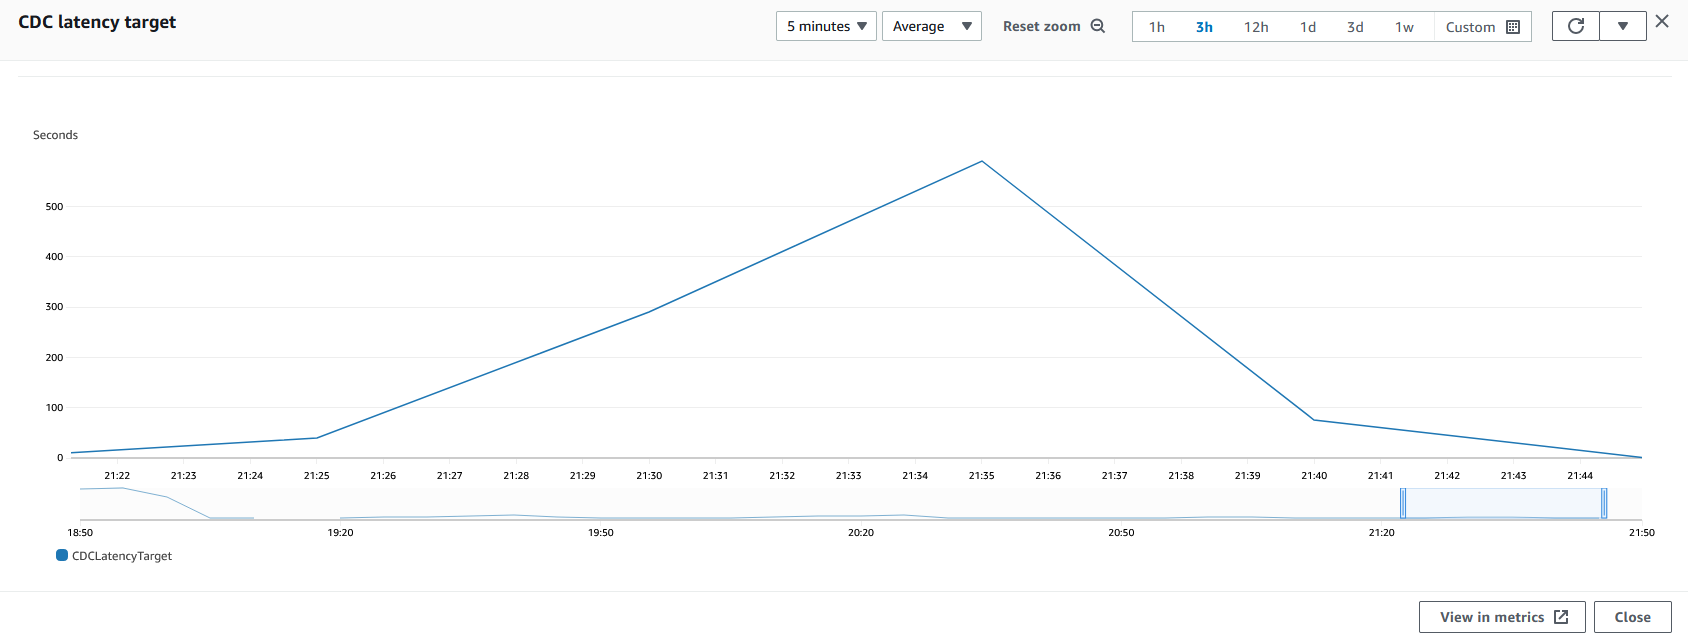
Task: Click the Reset zoom magnifier icon
Action: (x=1098, y=26)
